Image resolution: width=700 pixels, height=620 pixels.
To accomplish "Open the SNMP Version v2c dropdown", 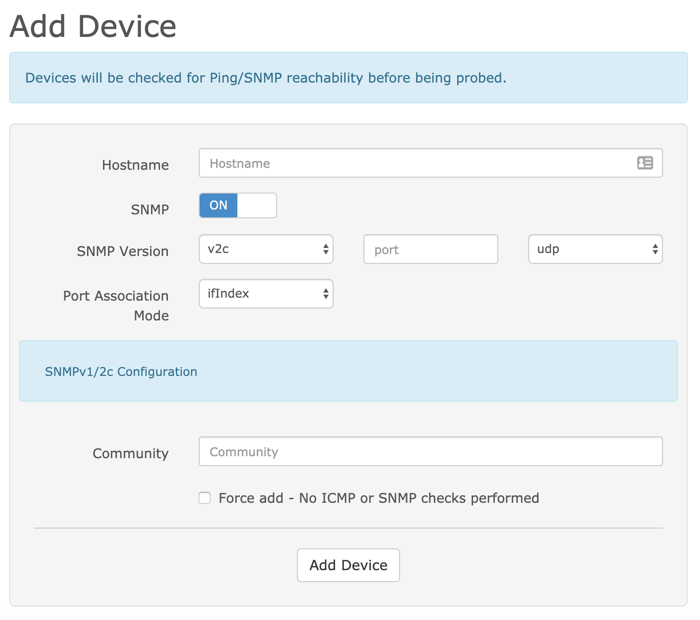I will click(266, 249).
